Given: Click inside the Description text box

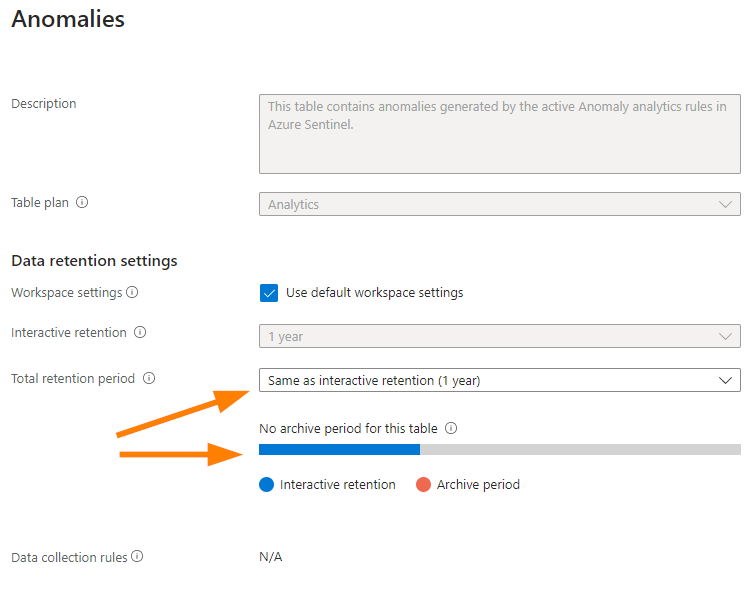Looking at the screenshot, I should click(x=499, y=134).
